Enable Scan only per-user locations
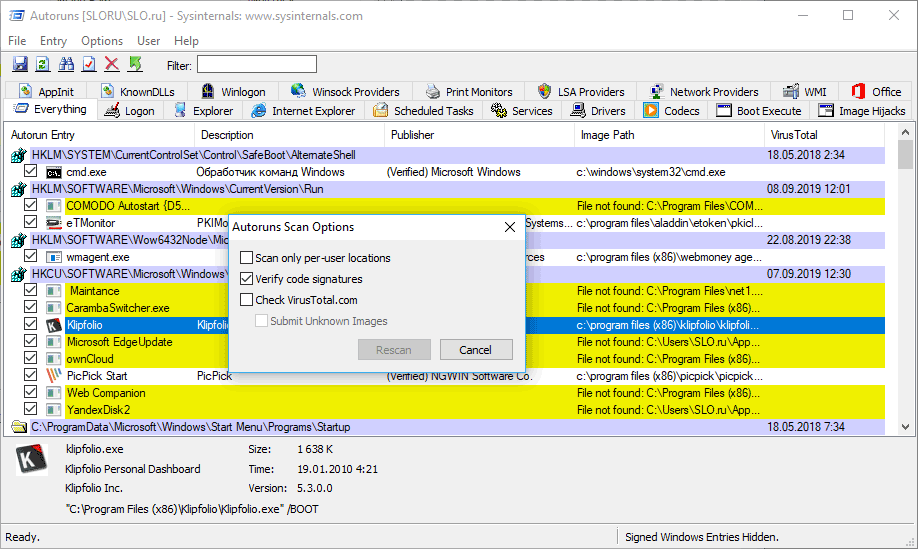This screenshot has width=918, height=549. click(x=246, y=258)
